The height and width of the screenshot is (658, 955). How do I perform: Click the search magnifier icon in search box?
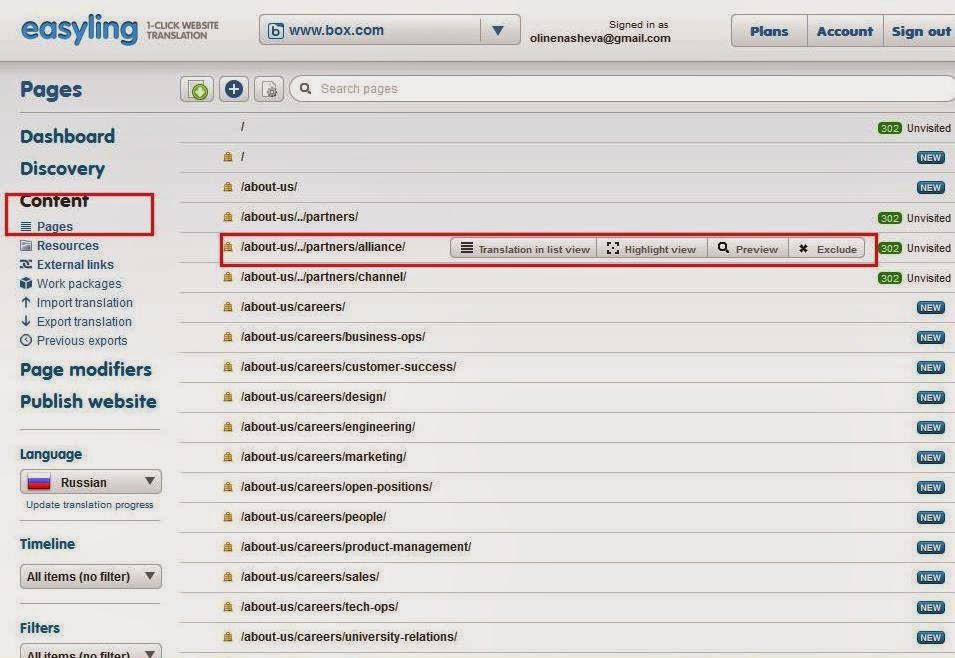pos(306,88)
